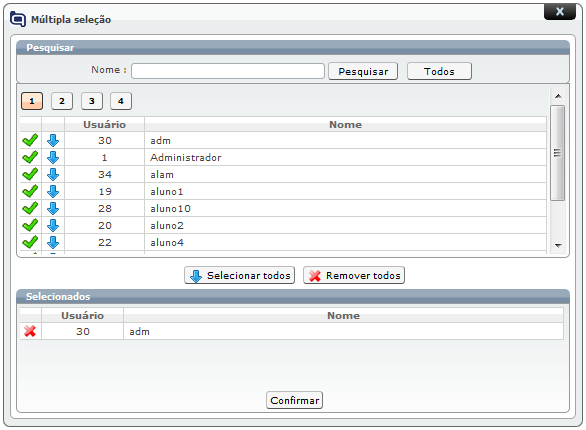Click the scrollbar down arrow in user list
This screenshot has width=586, height=430.
point(558,245)
